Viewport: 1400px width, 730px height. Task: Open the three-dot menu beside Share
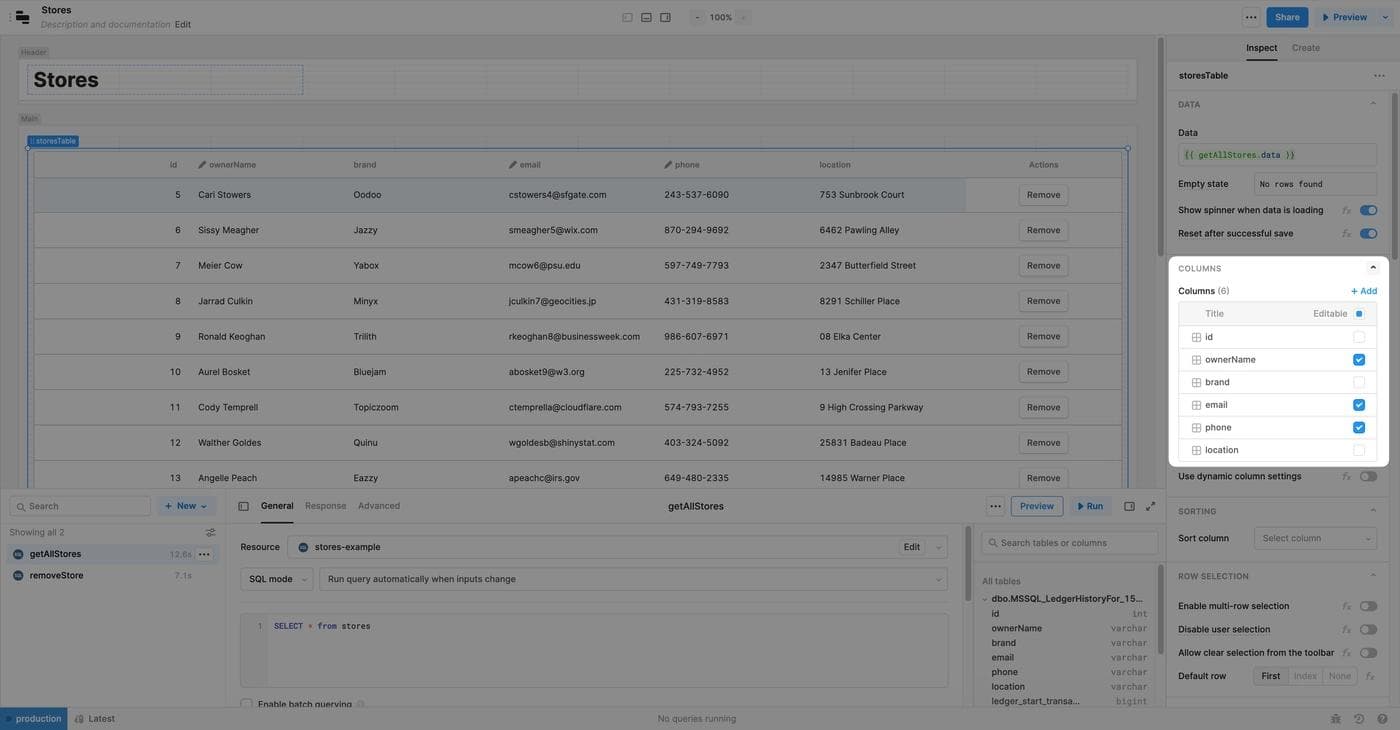(1250, 17)
